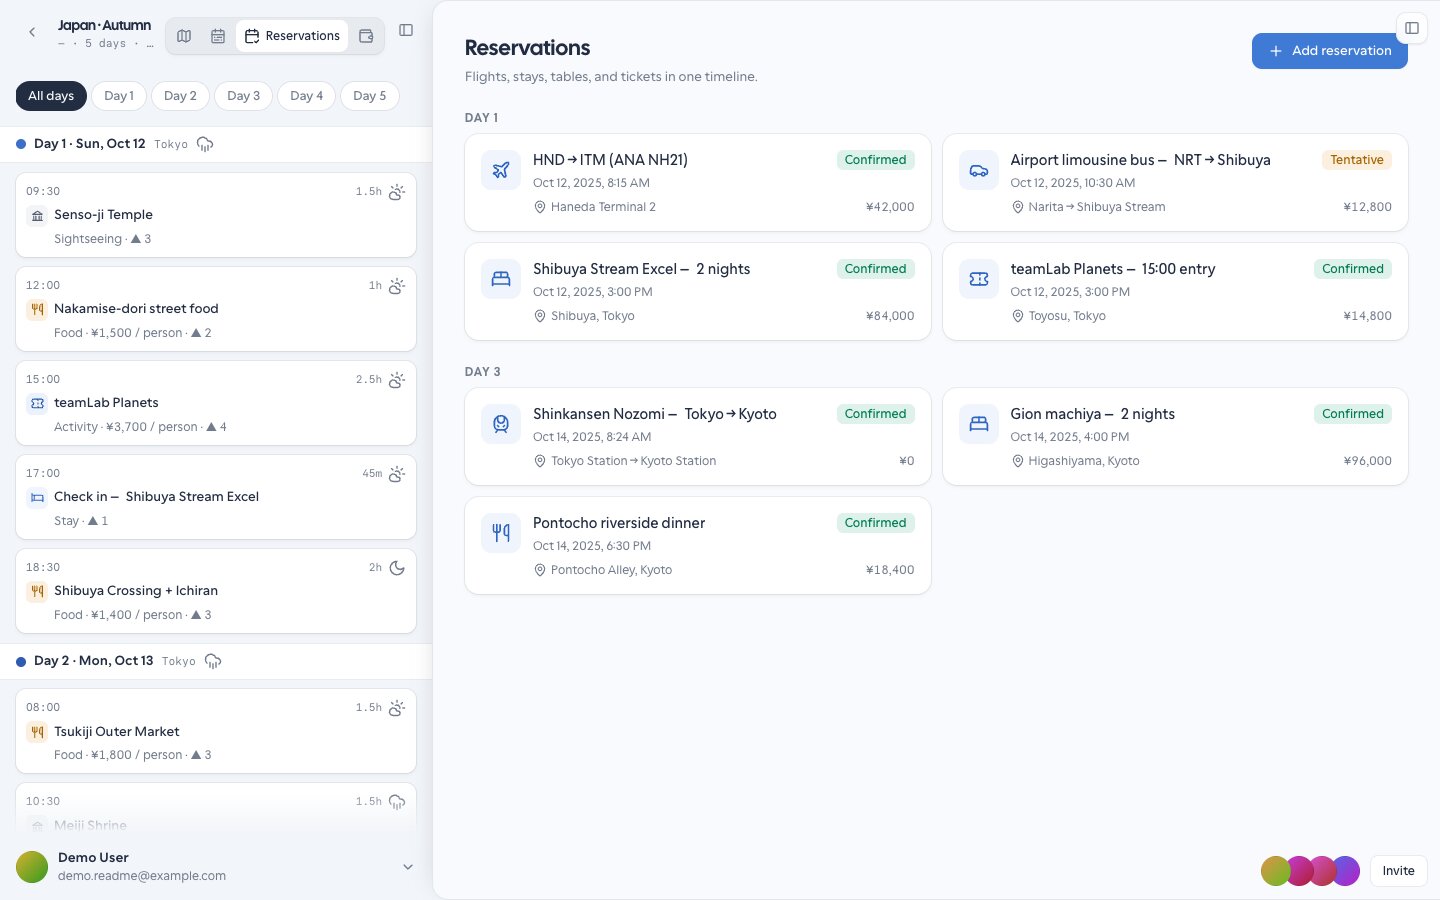1440x900 pixels.
Task: Collapse the left sidebar panel
Action: (406, 30)
